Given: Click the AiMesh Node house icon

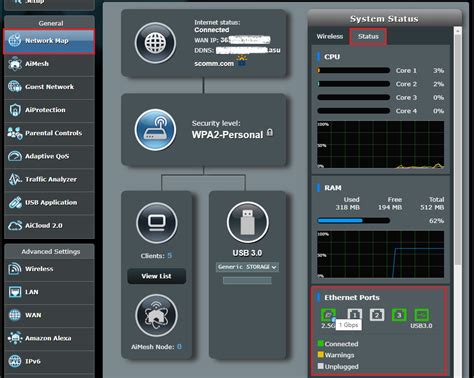Looking at the screenshot, I should coord(156,315).
